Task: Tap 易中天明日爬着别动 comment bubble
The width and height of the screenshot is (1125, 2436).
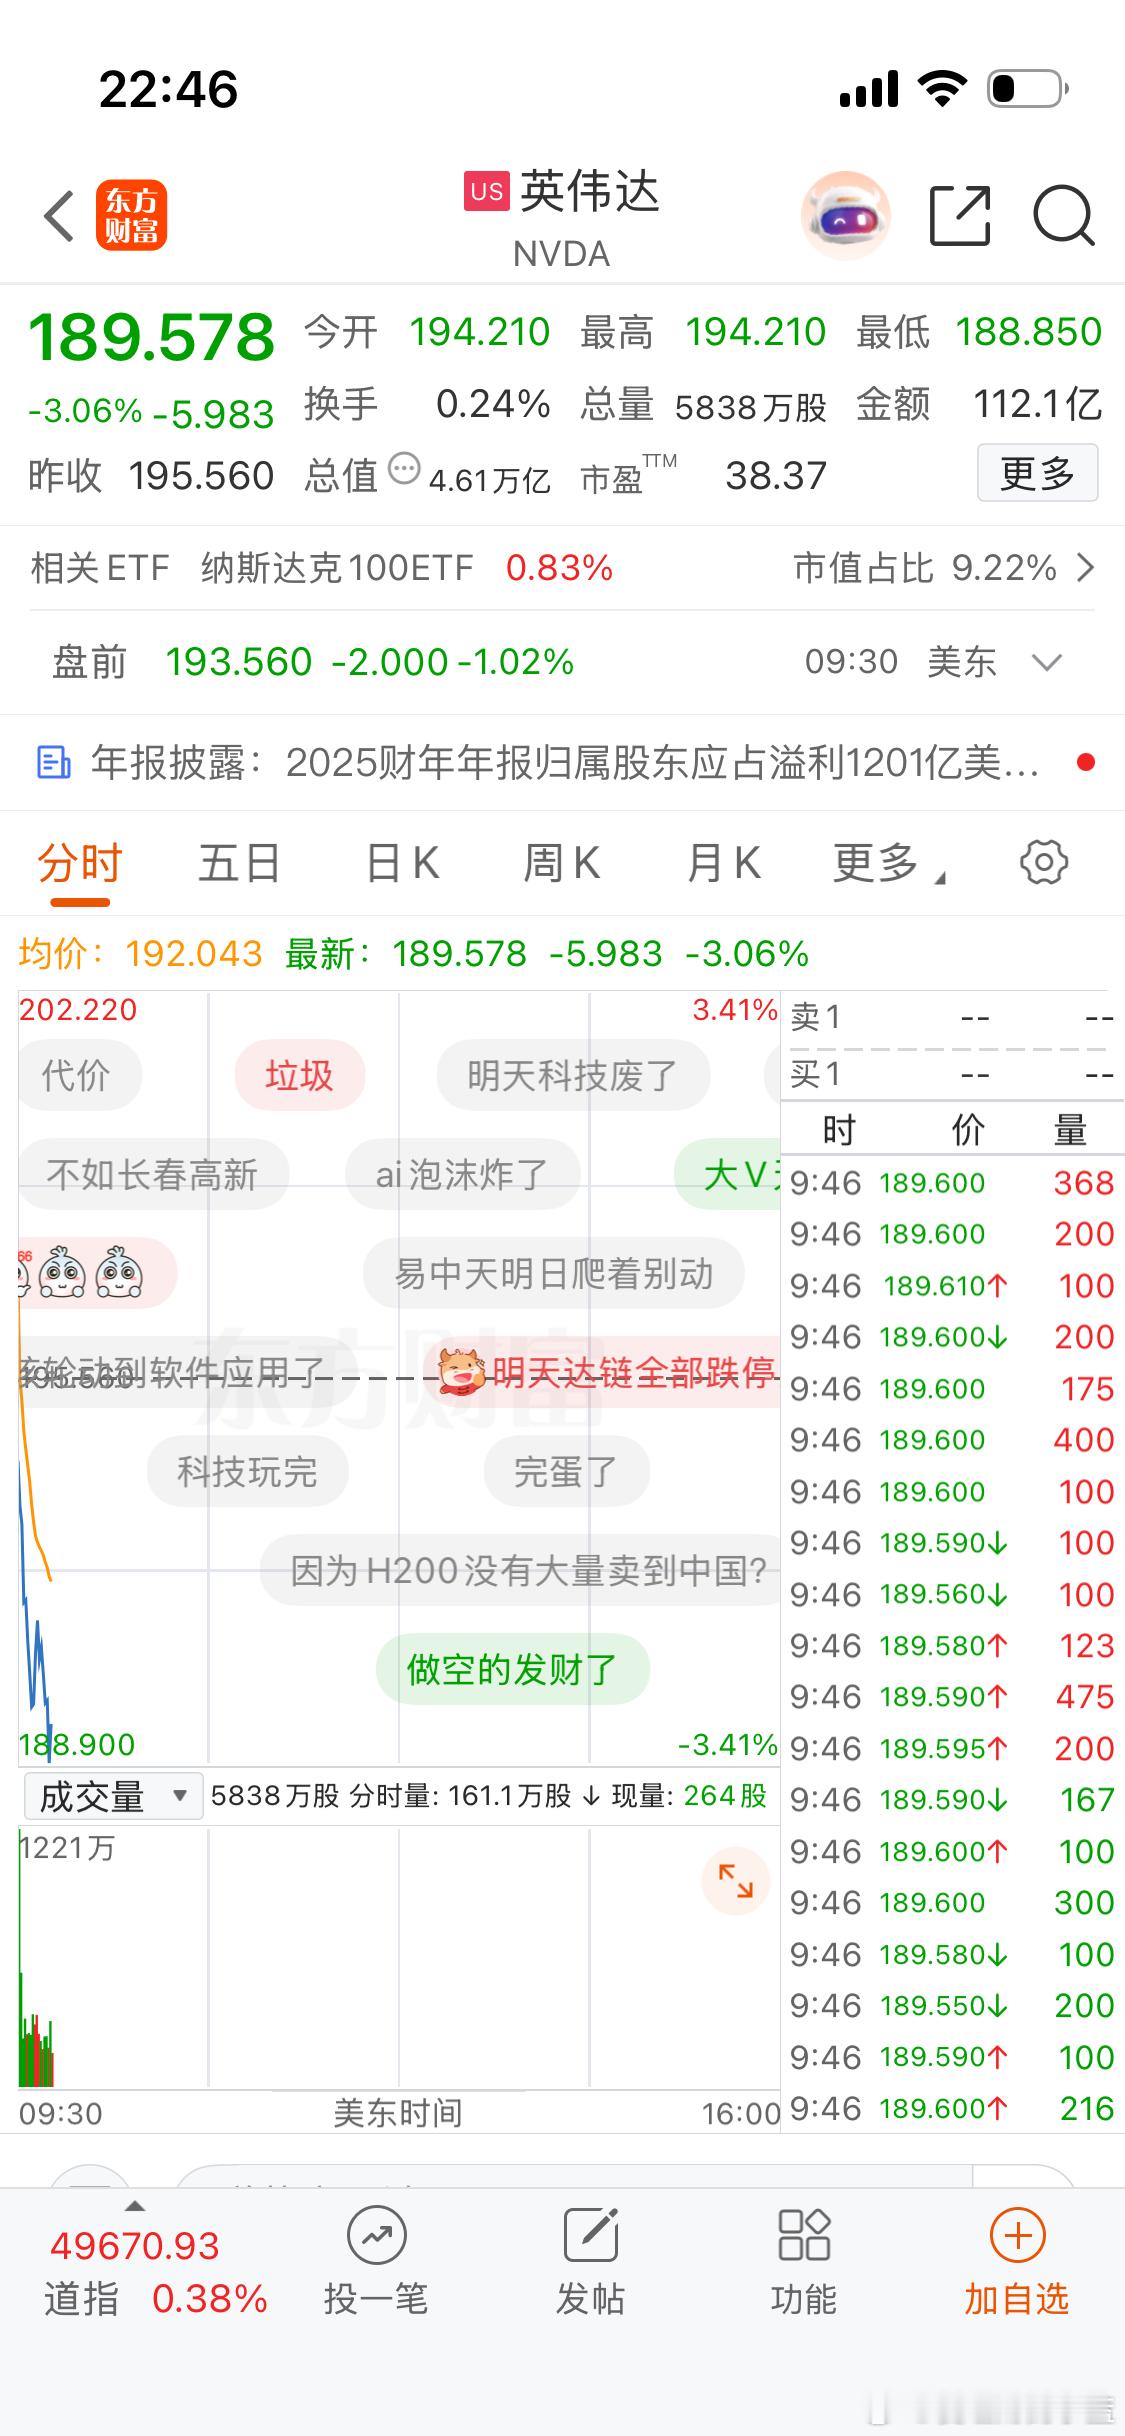Action: pyautogui.click(x=554, y=1273)
